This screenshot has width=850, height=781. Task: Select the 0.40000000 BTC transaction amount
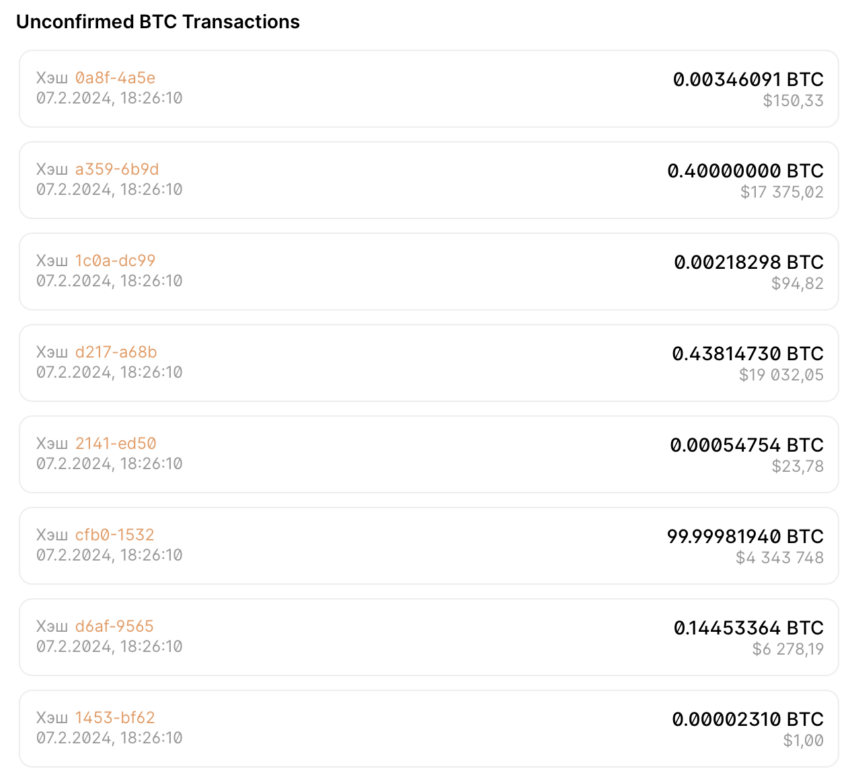(745, 171)
